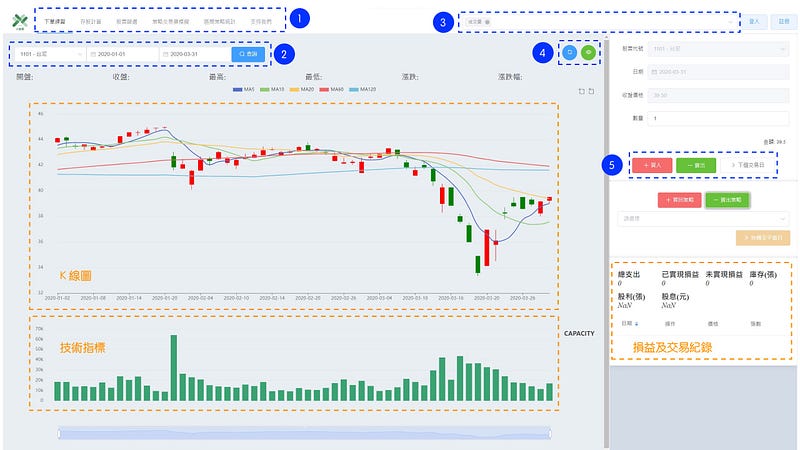Click the green X logo icon

coord(20,21)
